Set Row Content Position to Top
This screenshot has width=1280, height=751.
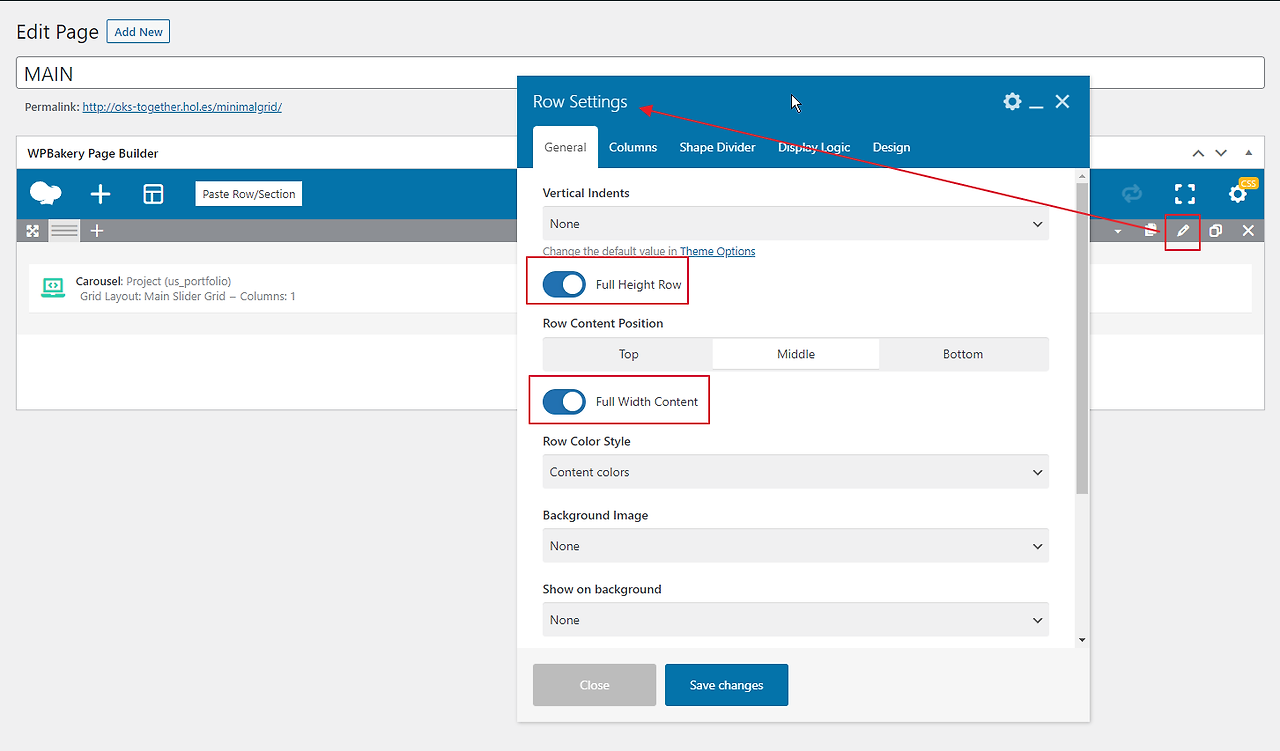(628, 354)
